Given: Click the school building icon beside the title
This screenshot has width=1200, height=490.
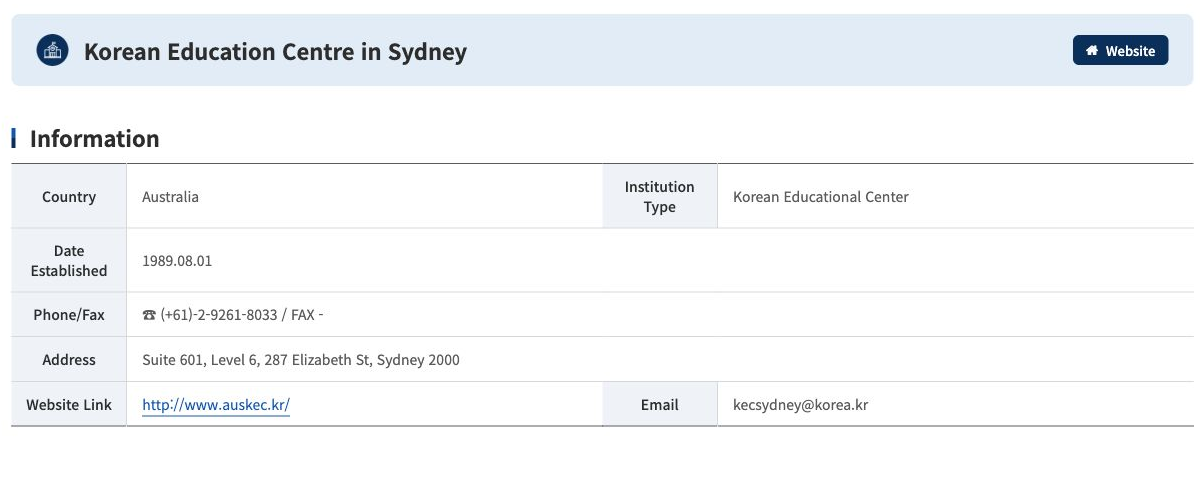Looking at the screenshot, I should coord(52,50).
